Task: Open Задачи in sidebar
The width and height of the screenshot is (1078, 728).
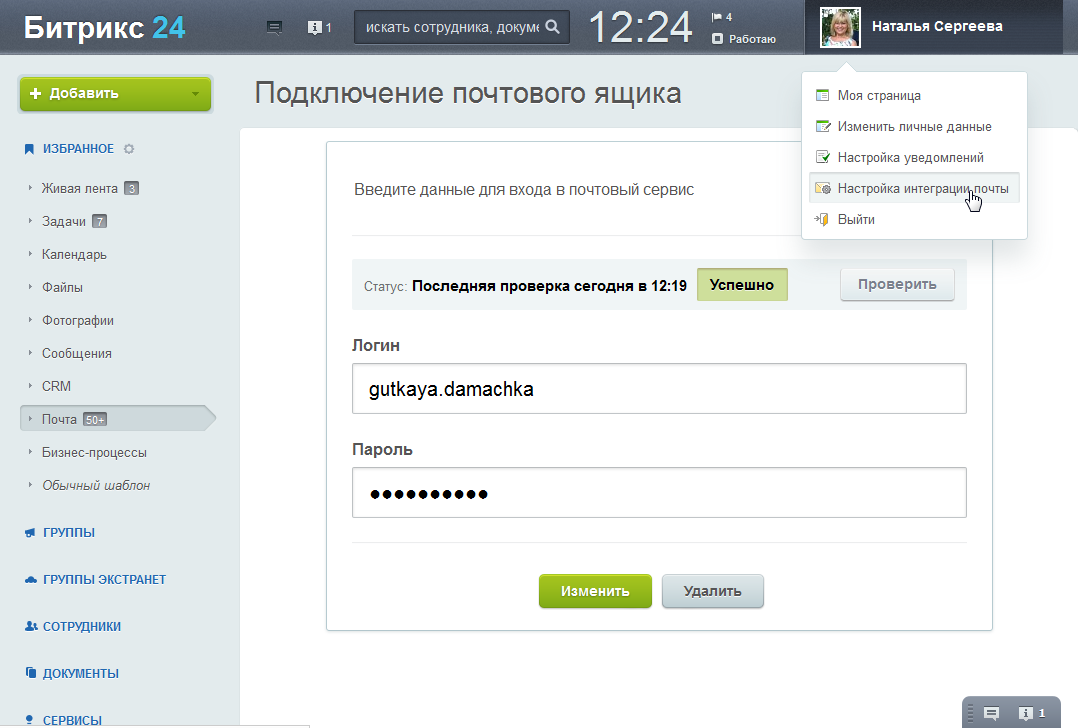Action: tap(64, 221)
